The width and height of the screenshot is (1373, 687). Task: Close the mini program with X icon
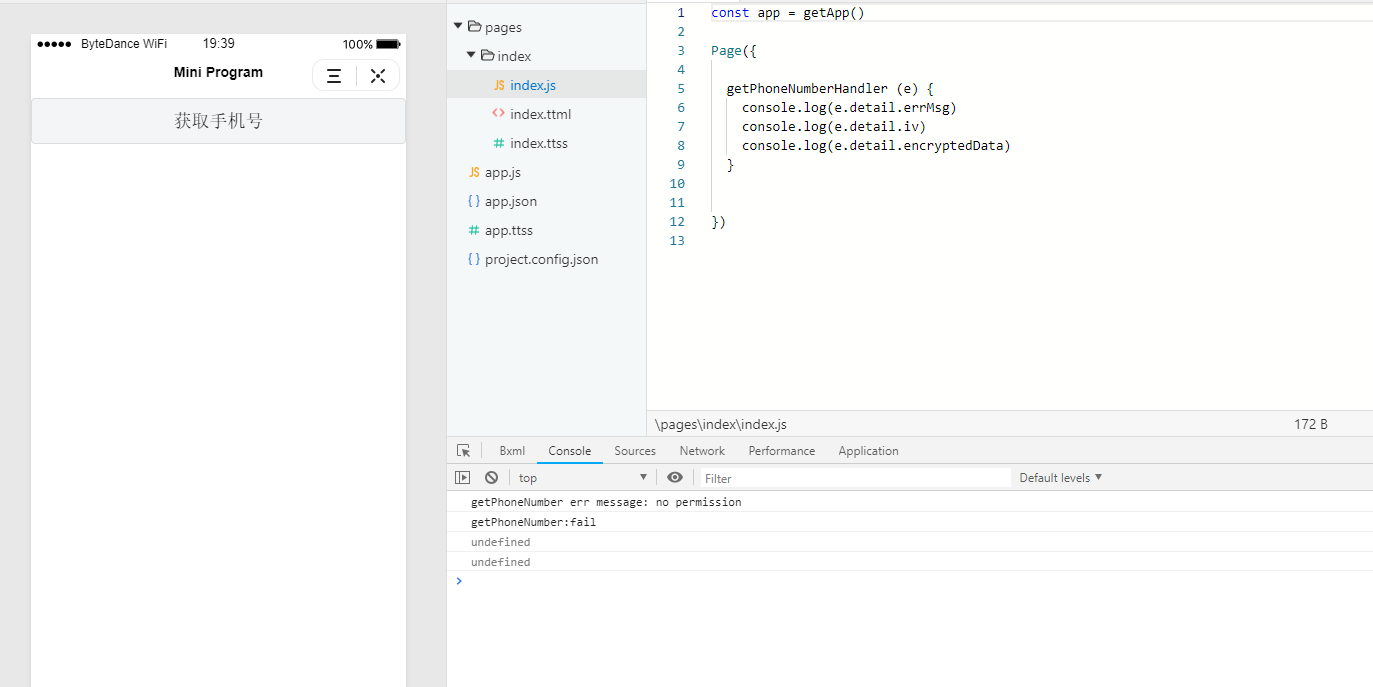[x=378, y=76]
